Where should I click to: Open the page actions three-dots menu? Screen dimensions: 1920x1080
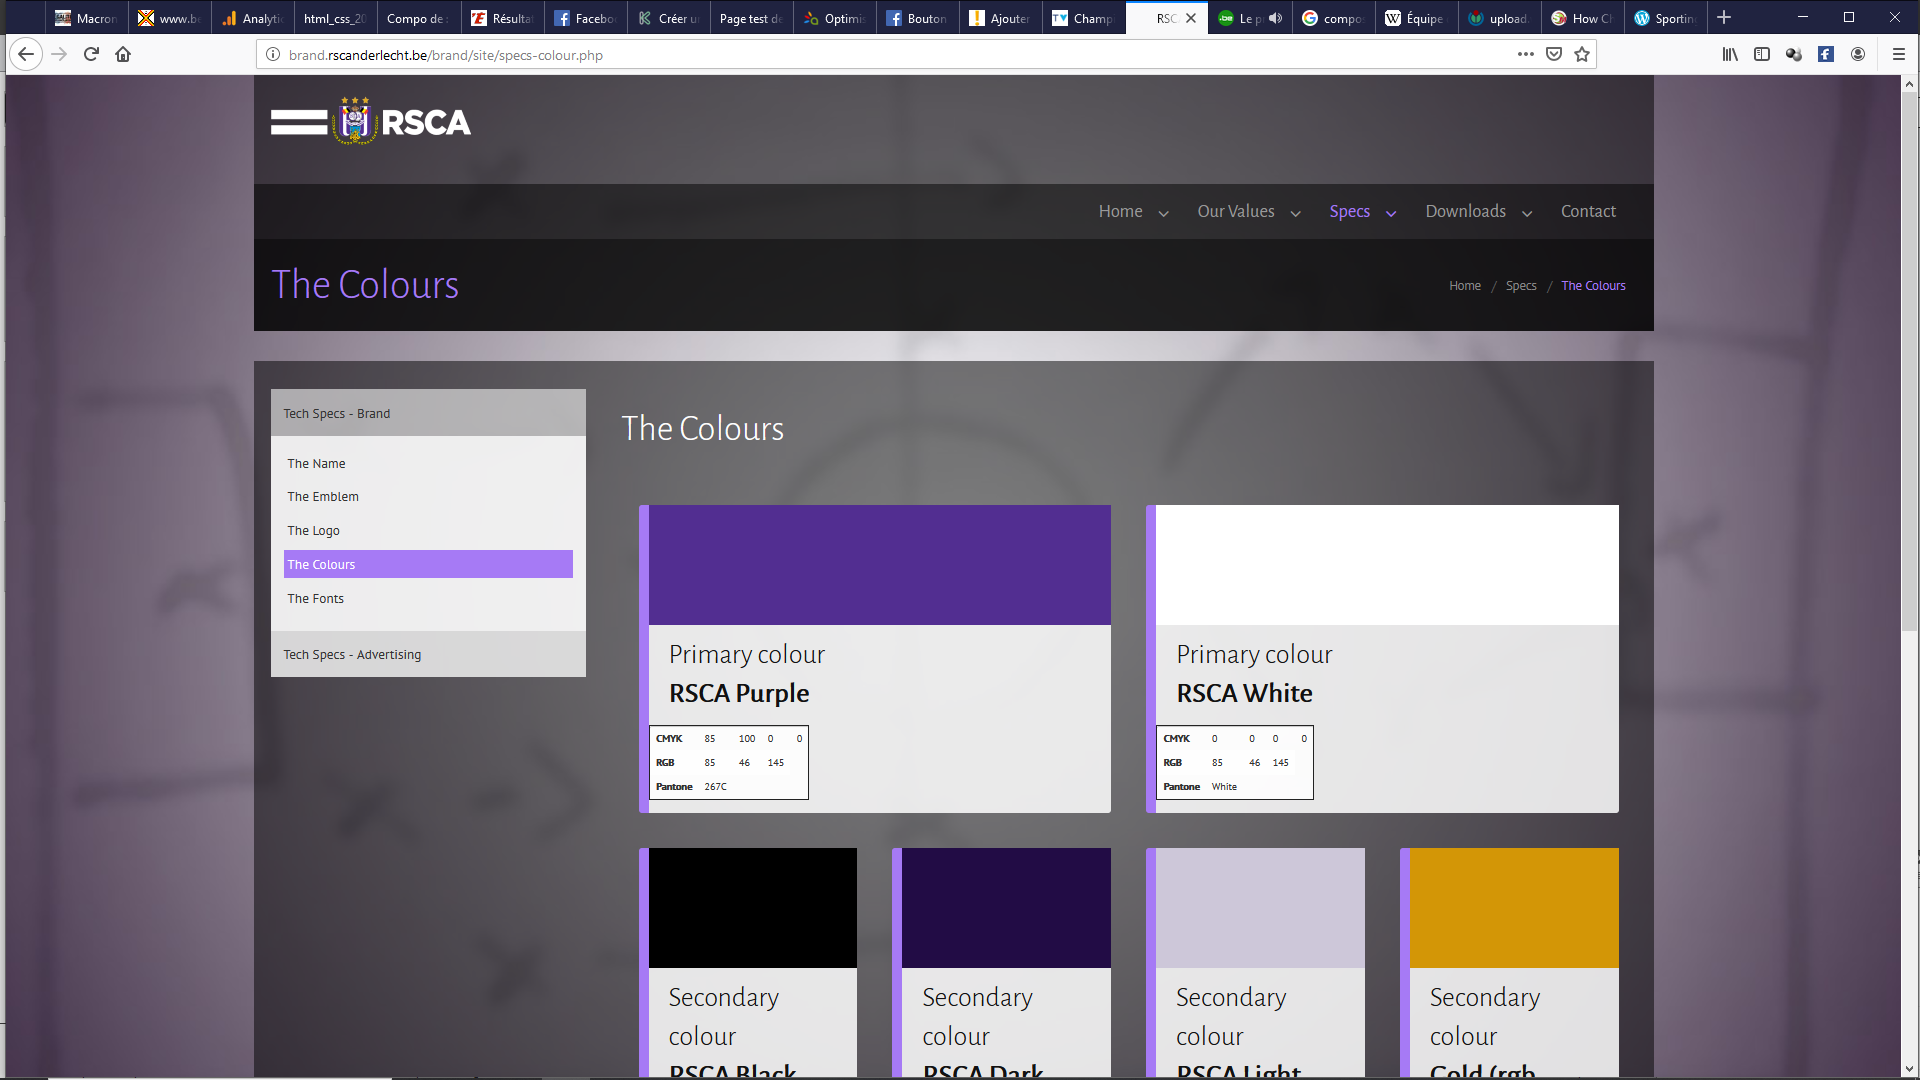[x=1525, y=54]
